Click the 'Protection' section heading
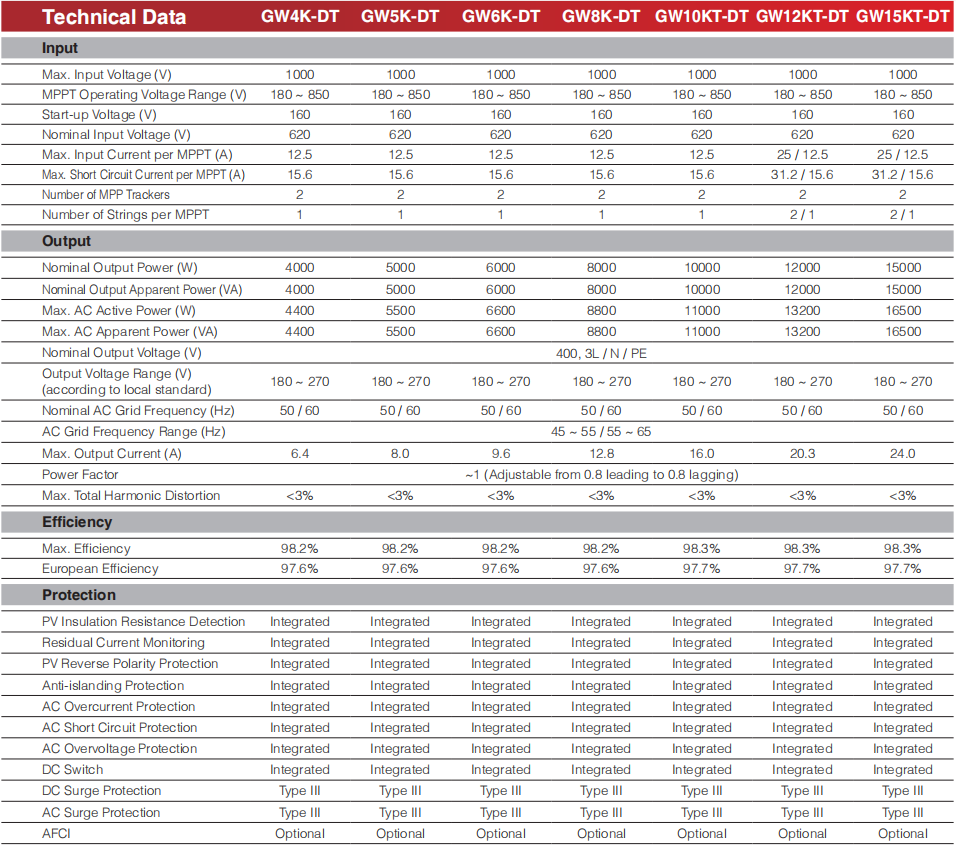Image resolution: width=956 pixels, height=849 pixels. pyautogui.click(x=79, y=595)
